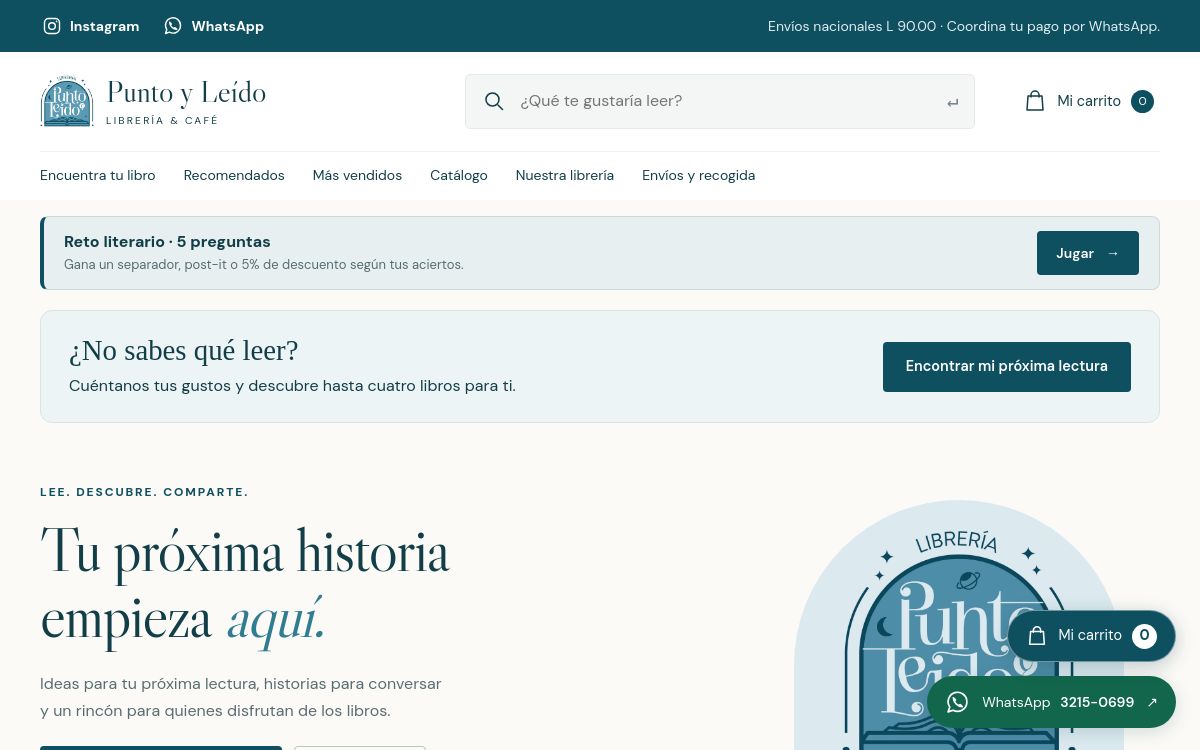This screenshot has height=750, width=1200.
Task: Click the Tu próxima historia headline
Action: click(245, 585)
